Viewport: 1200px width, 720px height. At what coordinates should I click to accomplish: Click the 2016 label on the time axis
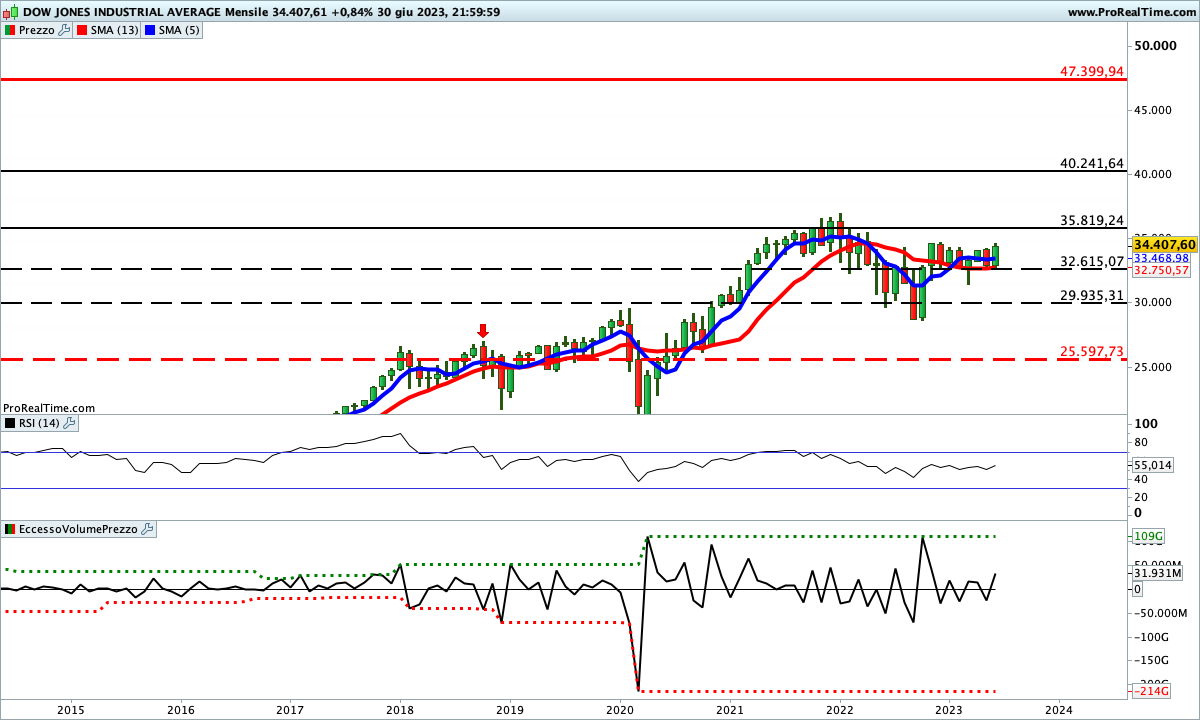tap(181, 710)
